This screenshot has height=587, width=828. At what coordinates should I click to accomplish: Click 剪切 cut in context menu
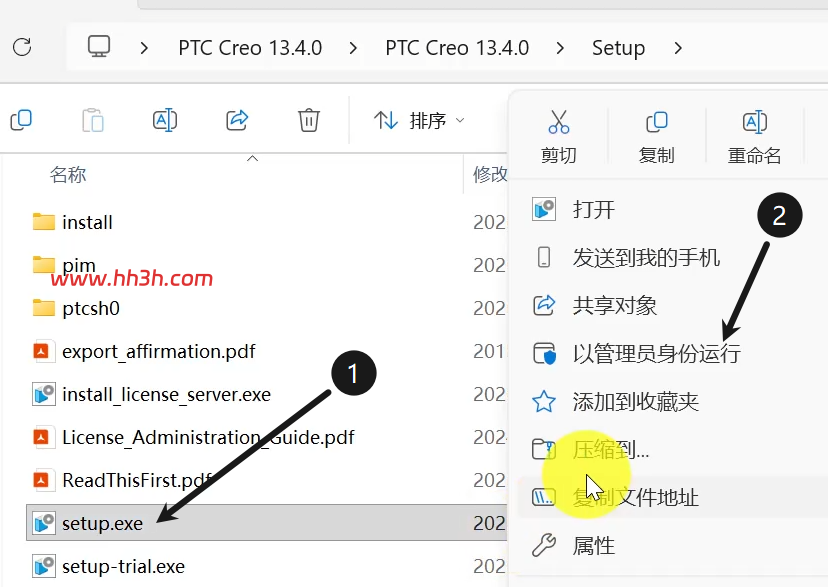click(558, 137)
